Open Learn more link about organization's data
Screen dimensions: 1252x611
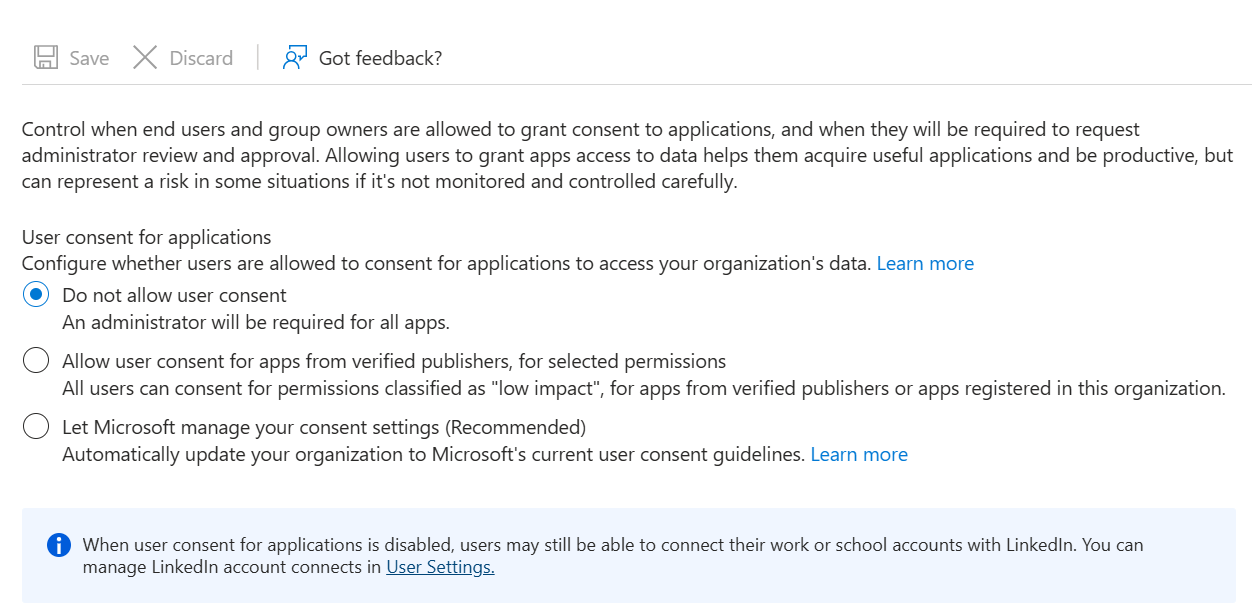(924, 263)
